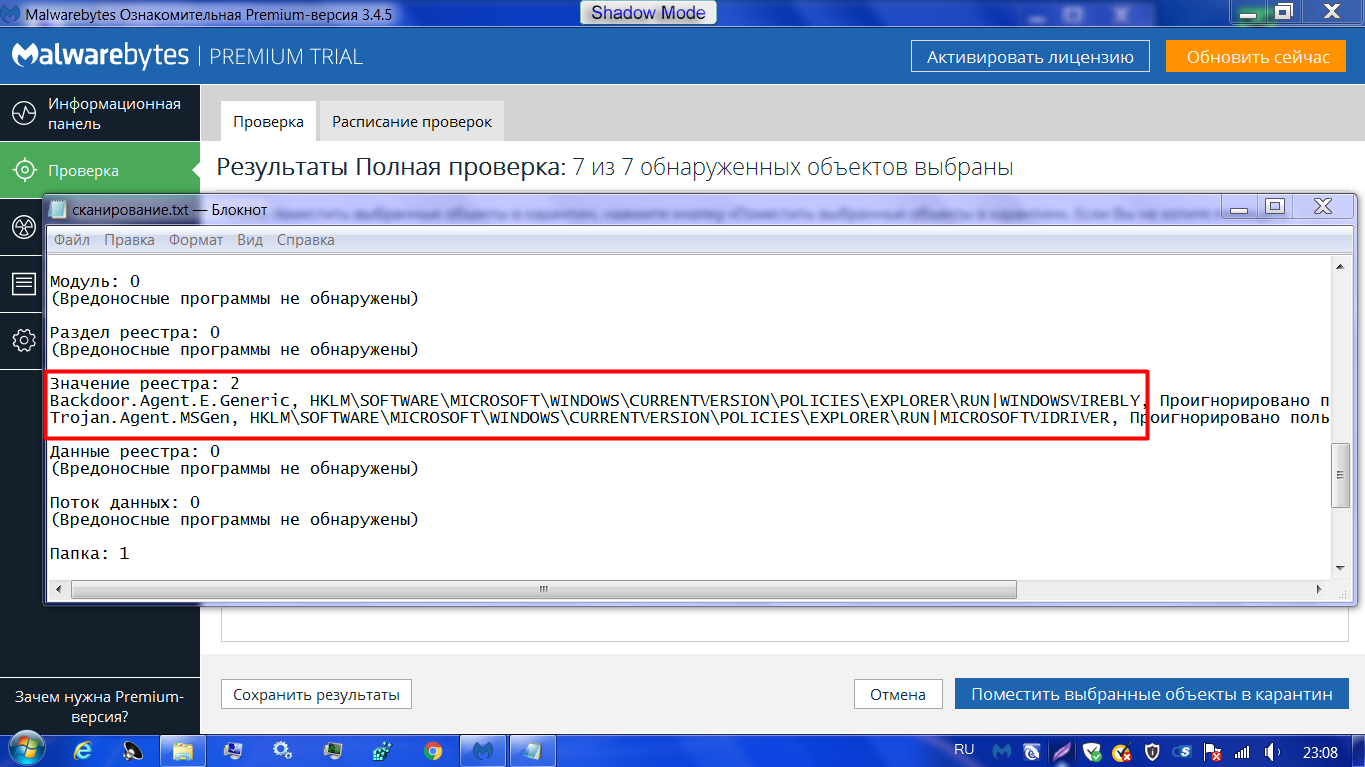Image resolution: width=1365 pixels, height=767 pixels.
Task: Open the Зачем нужна Premium-версия link
Action: pyautogui.click(x=100, y=706)
